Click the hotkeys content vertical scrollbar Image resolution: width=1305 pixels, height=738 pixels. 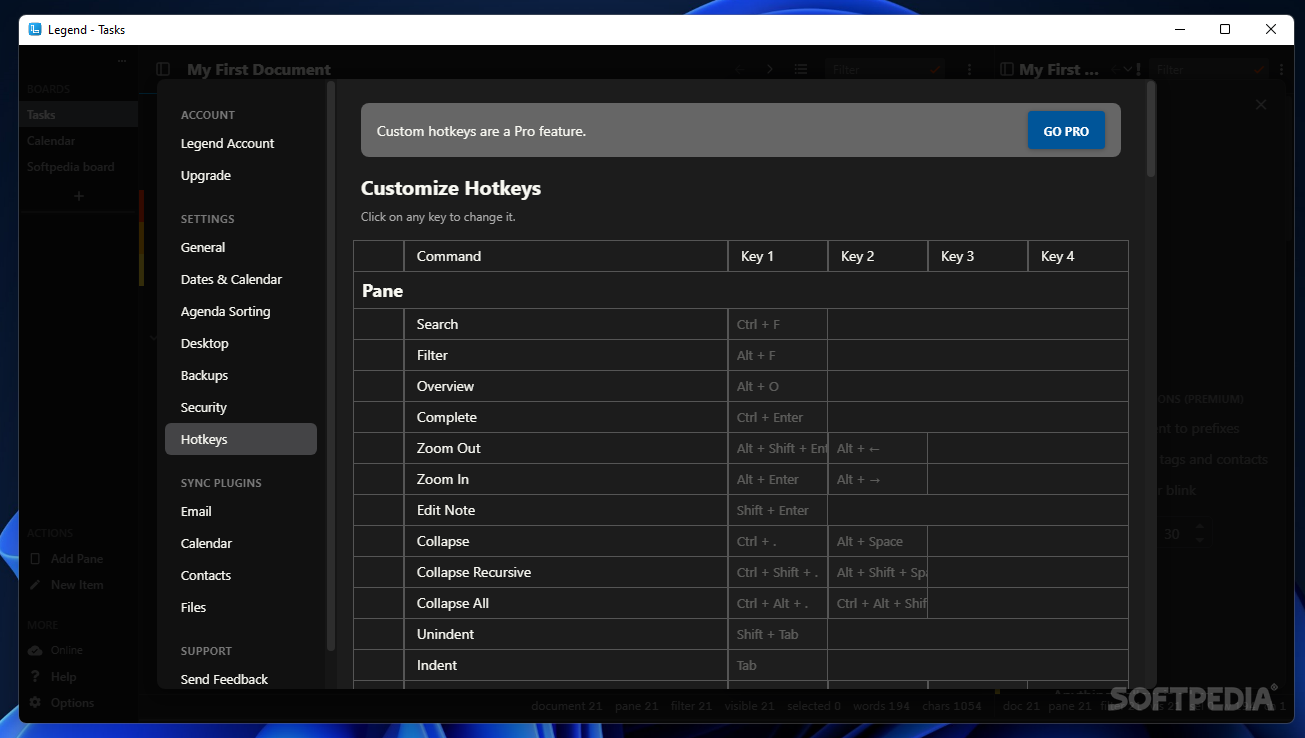pyautogui.click(x=1151, y=130)
